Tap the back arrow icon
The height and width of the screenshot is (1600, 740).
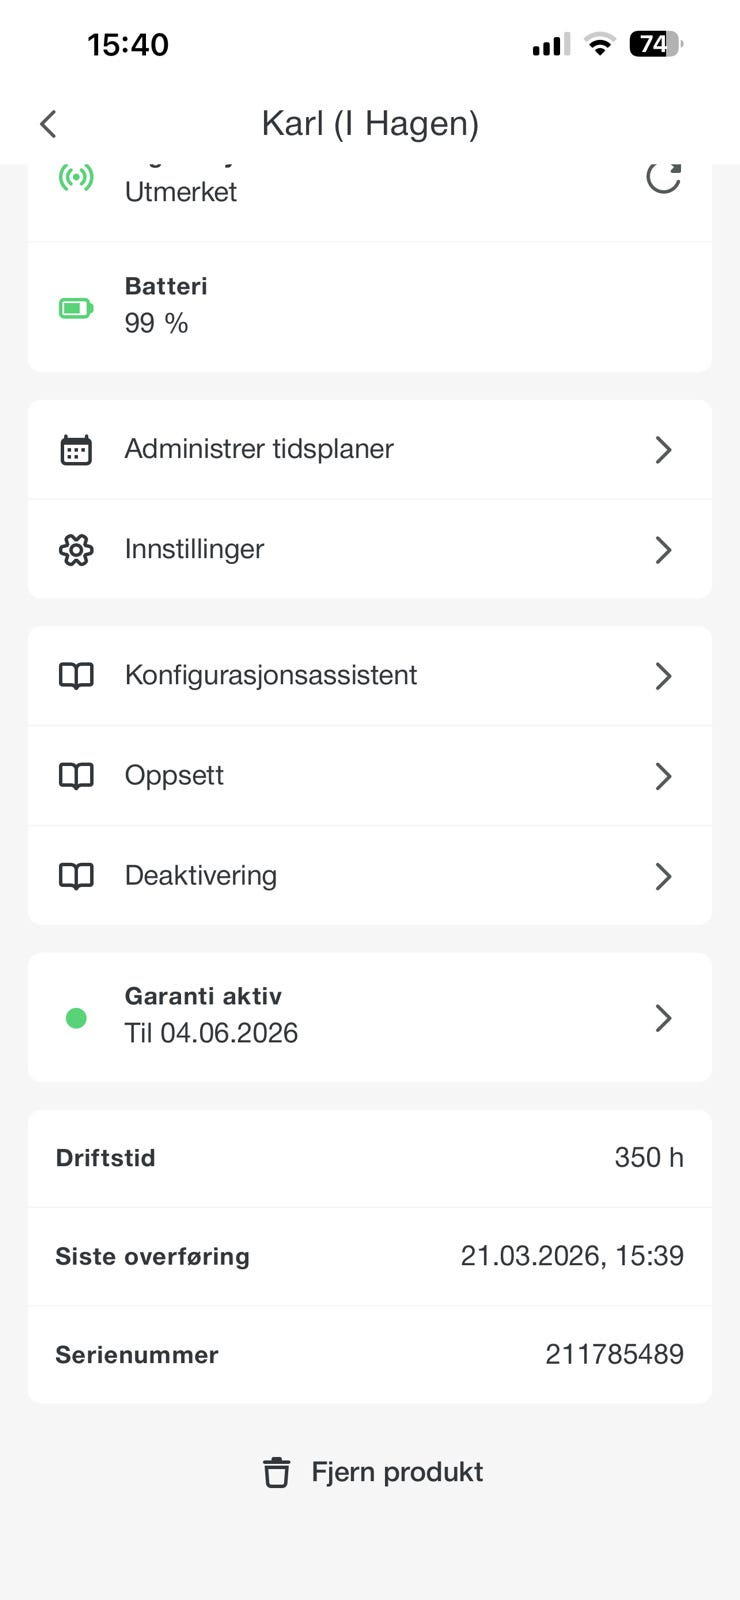(48, 124)
